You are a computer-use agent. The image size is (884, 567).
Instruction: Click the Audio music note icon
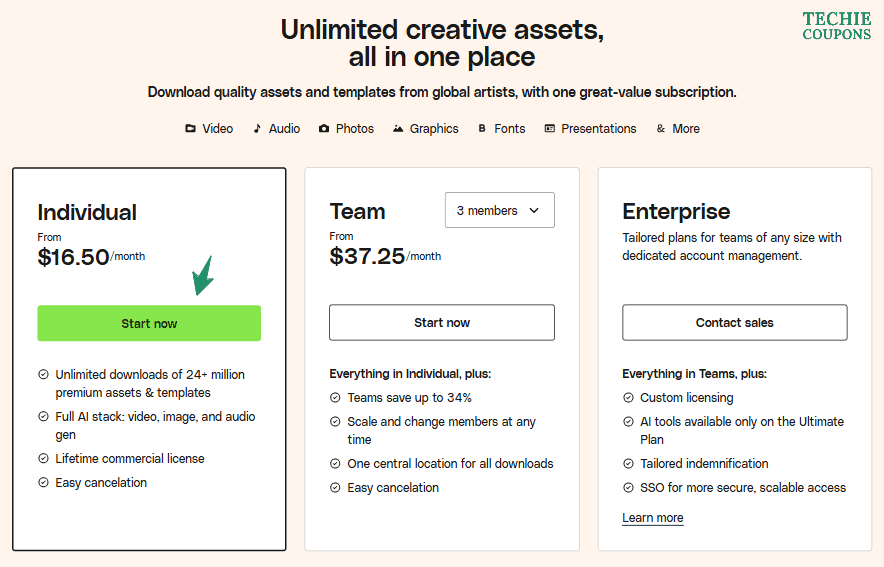[x=257, y=129]
